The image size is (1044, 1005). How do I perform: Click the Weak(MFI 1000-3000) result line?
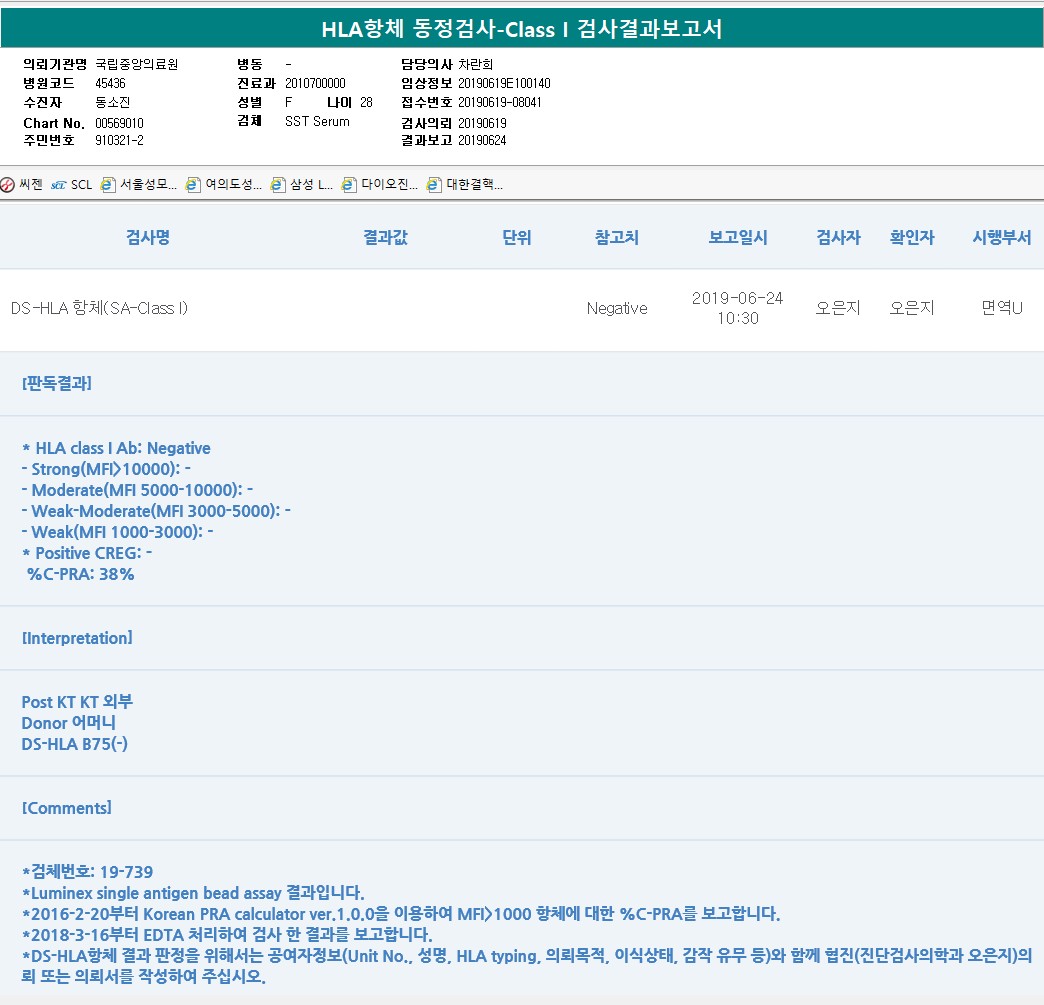tap(117, 532)
